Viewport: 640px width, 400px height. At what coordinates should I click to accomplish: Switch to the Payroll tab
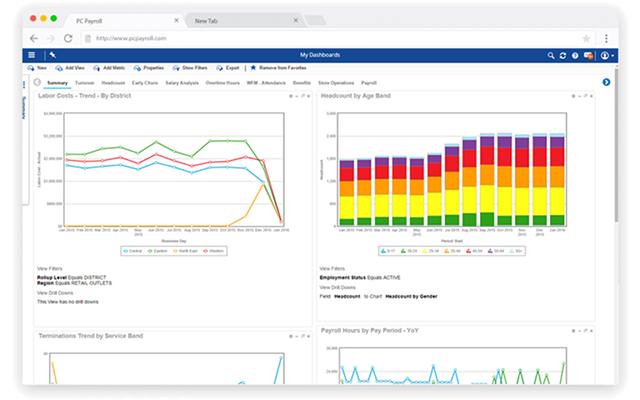[x=369, y=83]
